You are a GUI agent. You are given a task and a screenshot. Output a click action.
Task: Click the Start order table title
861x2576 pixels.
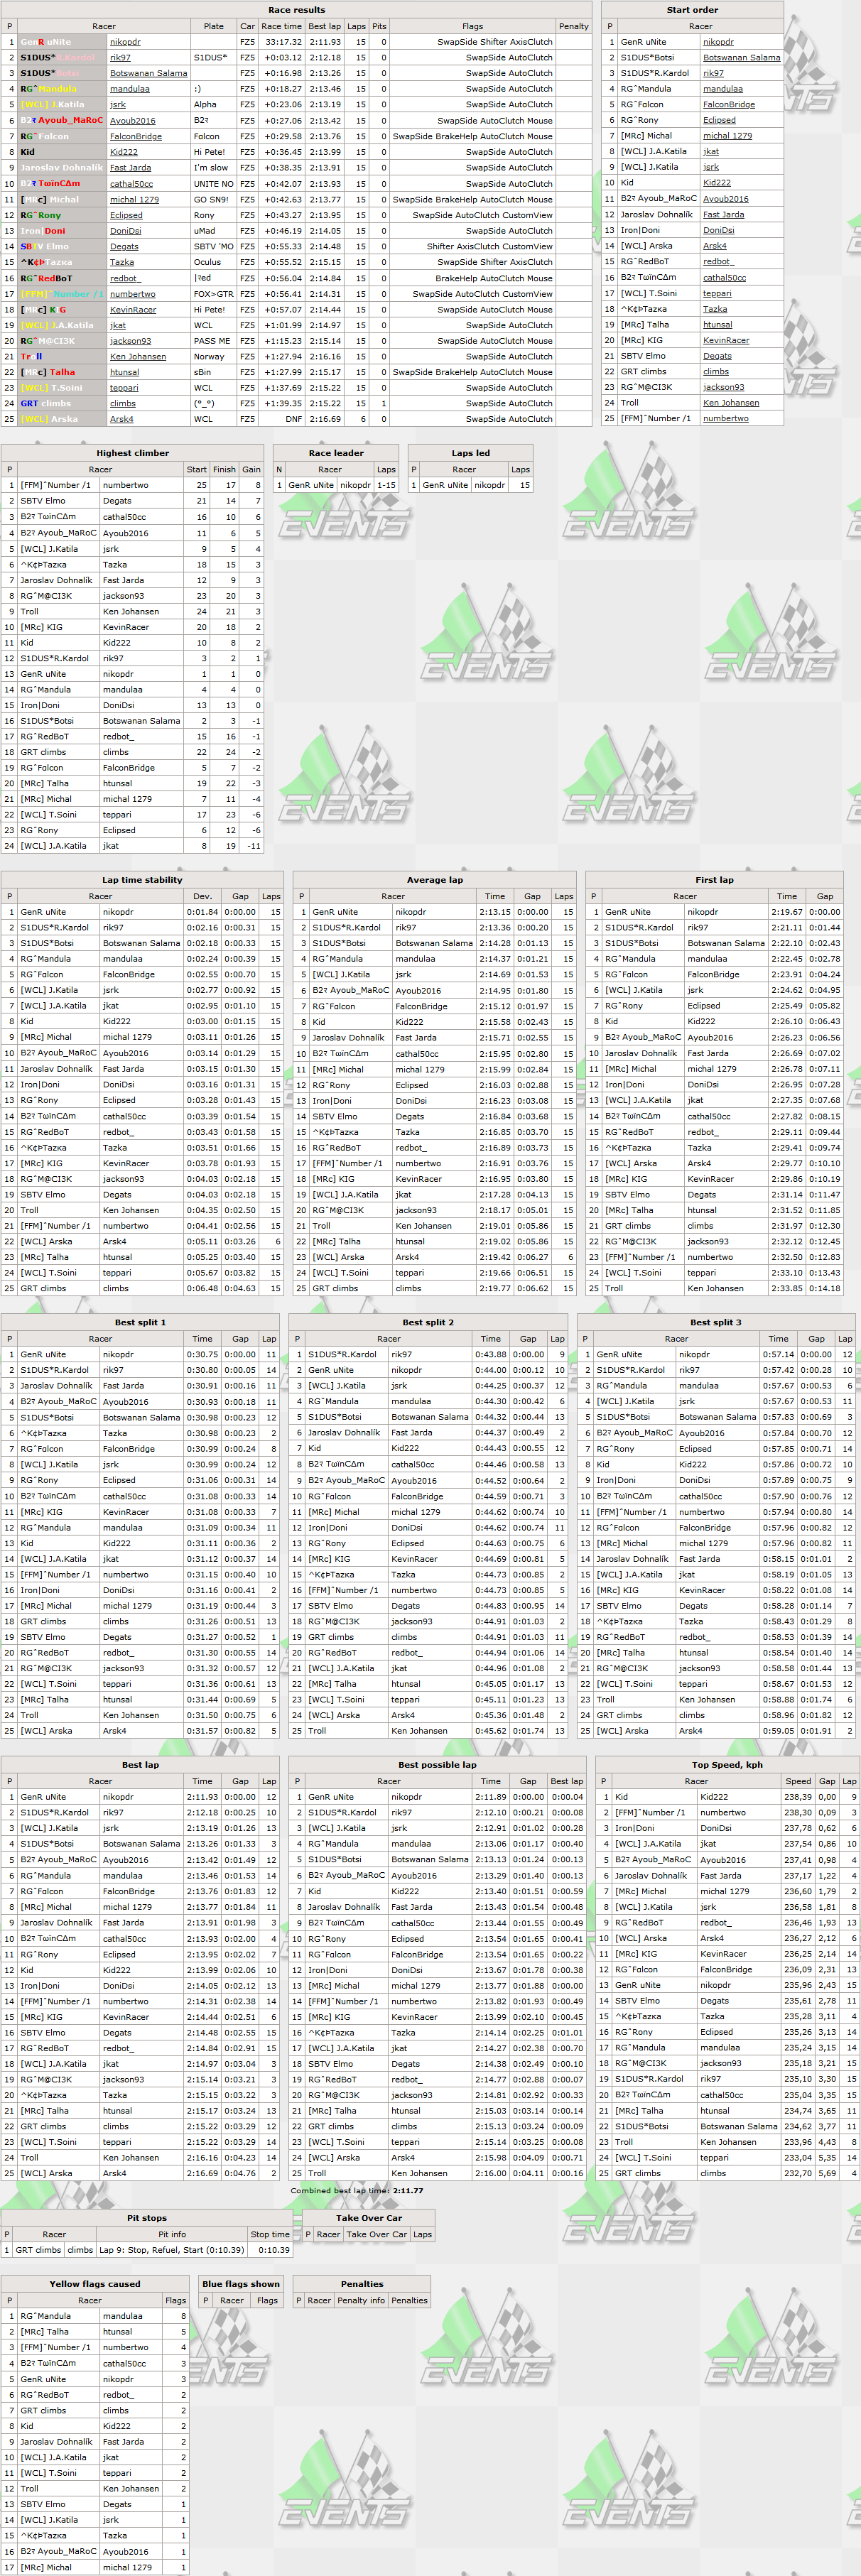[x=692, y=10]
